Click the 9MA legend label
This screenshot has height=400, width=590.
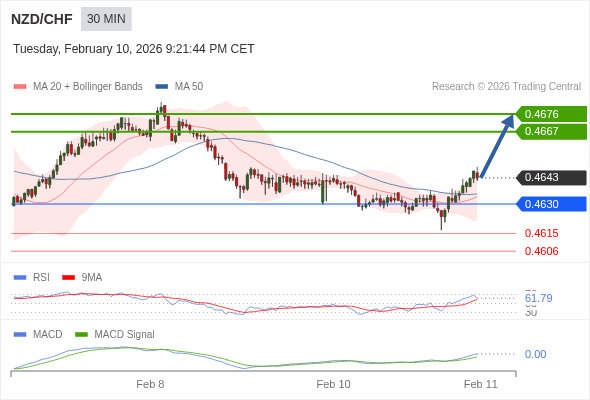click(92, 278)
